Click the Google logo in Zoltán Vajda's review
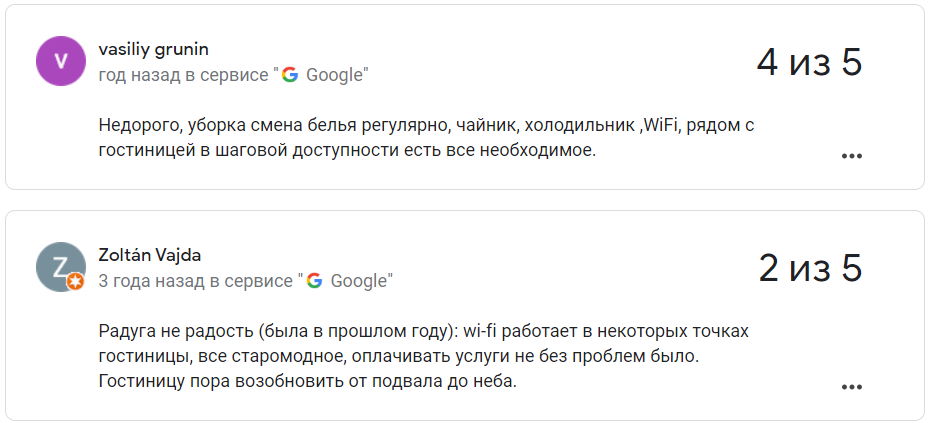 click(x=315, y=281)
